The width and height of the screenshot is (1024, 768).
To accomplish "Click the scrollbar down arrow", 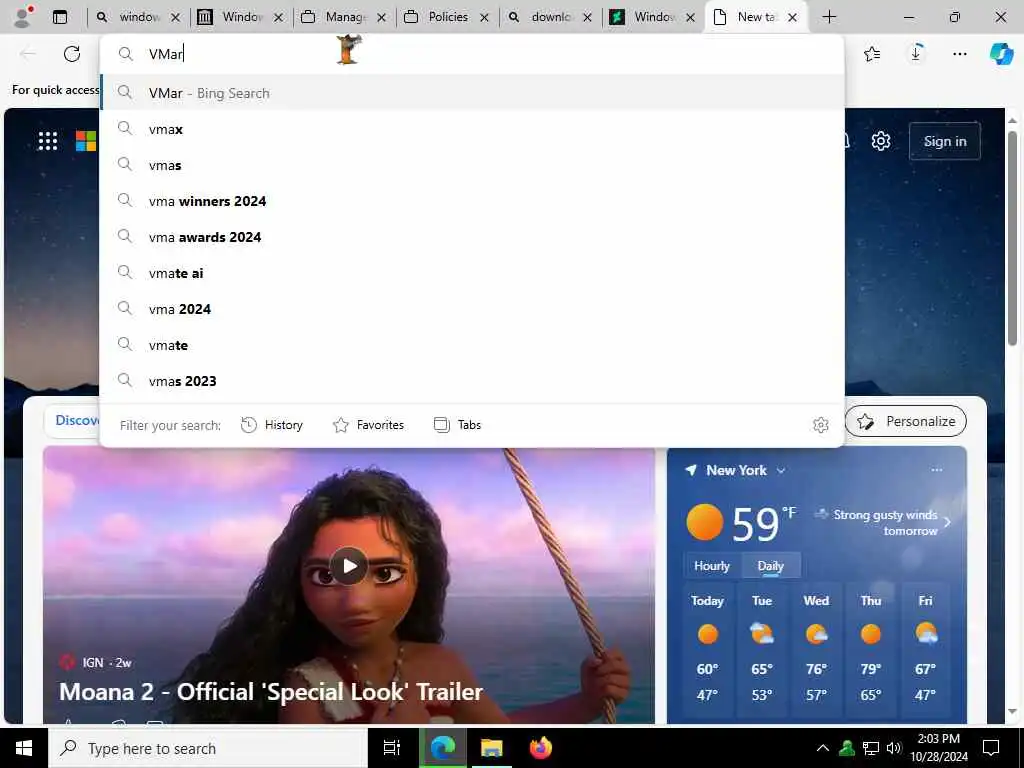I will click(1012, 712).
